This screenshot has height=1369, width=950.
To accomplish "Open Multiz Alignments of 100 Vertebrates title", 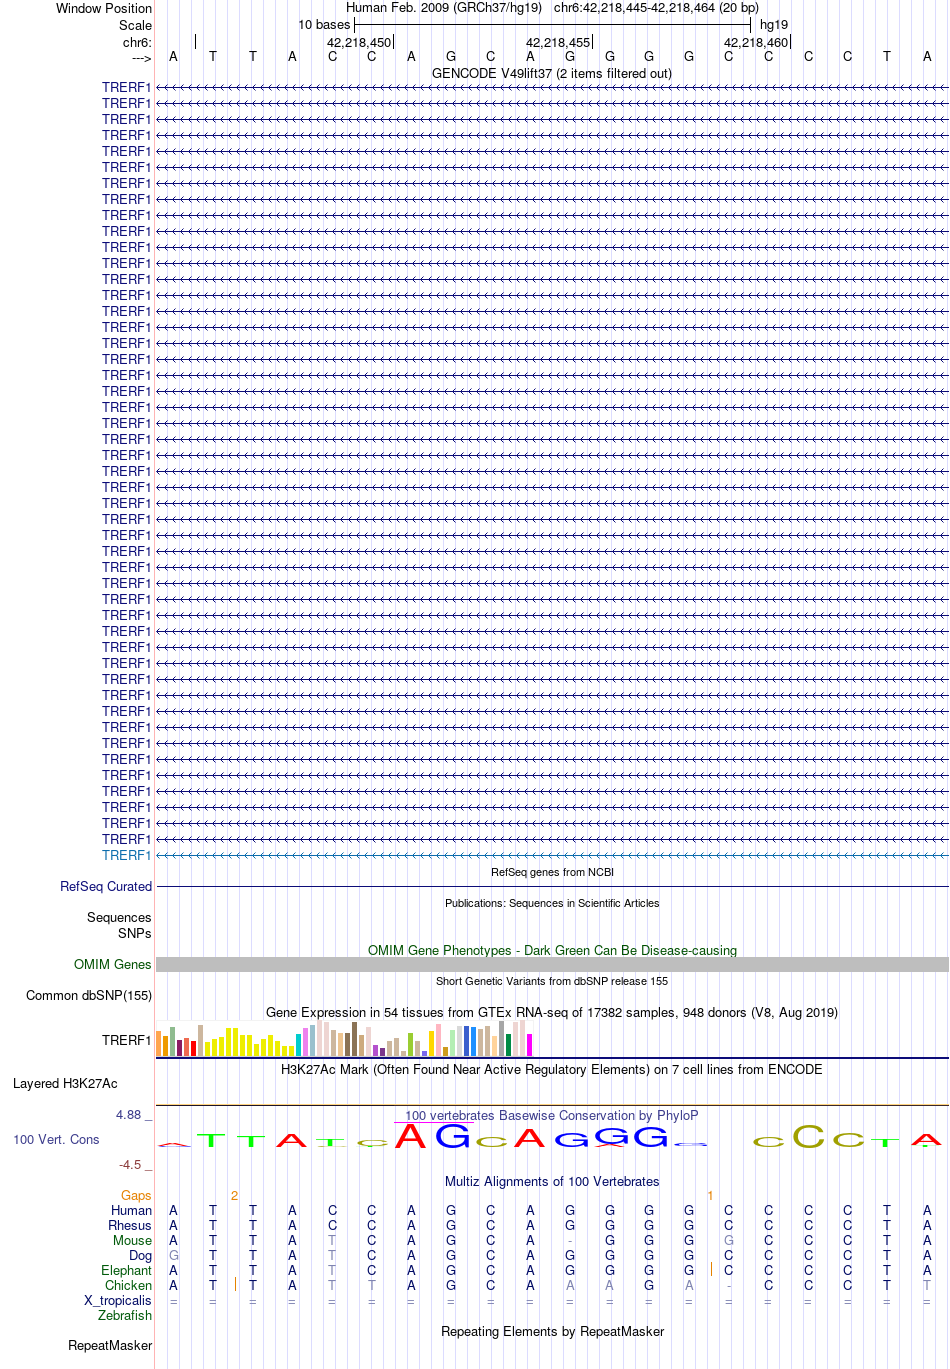I will click(x=552, y=1182).
